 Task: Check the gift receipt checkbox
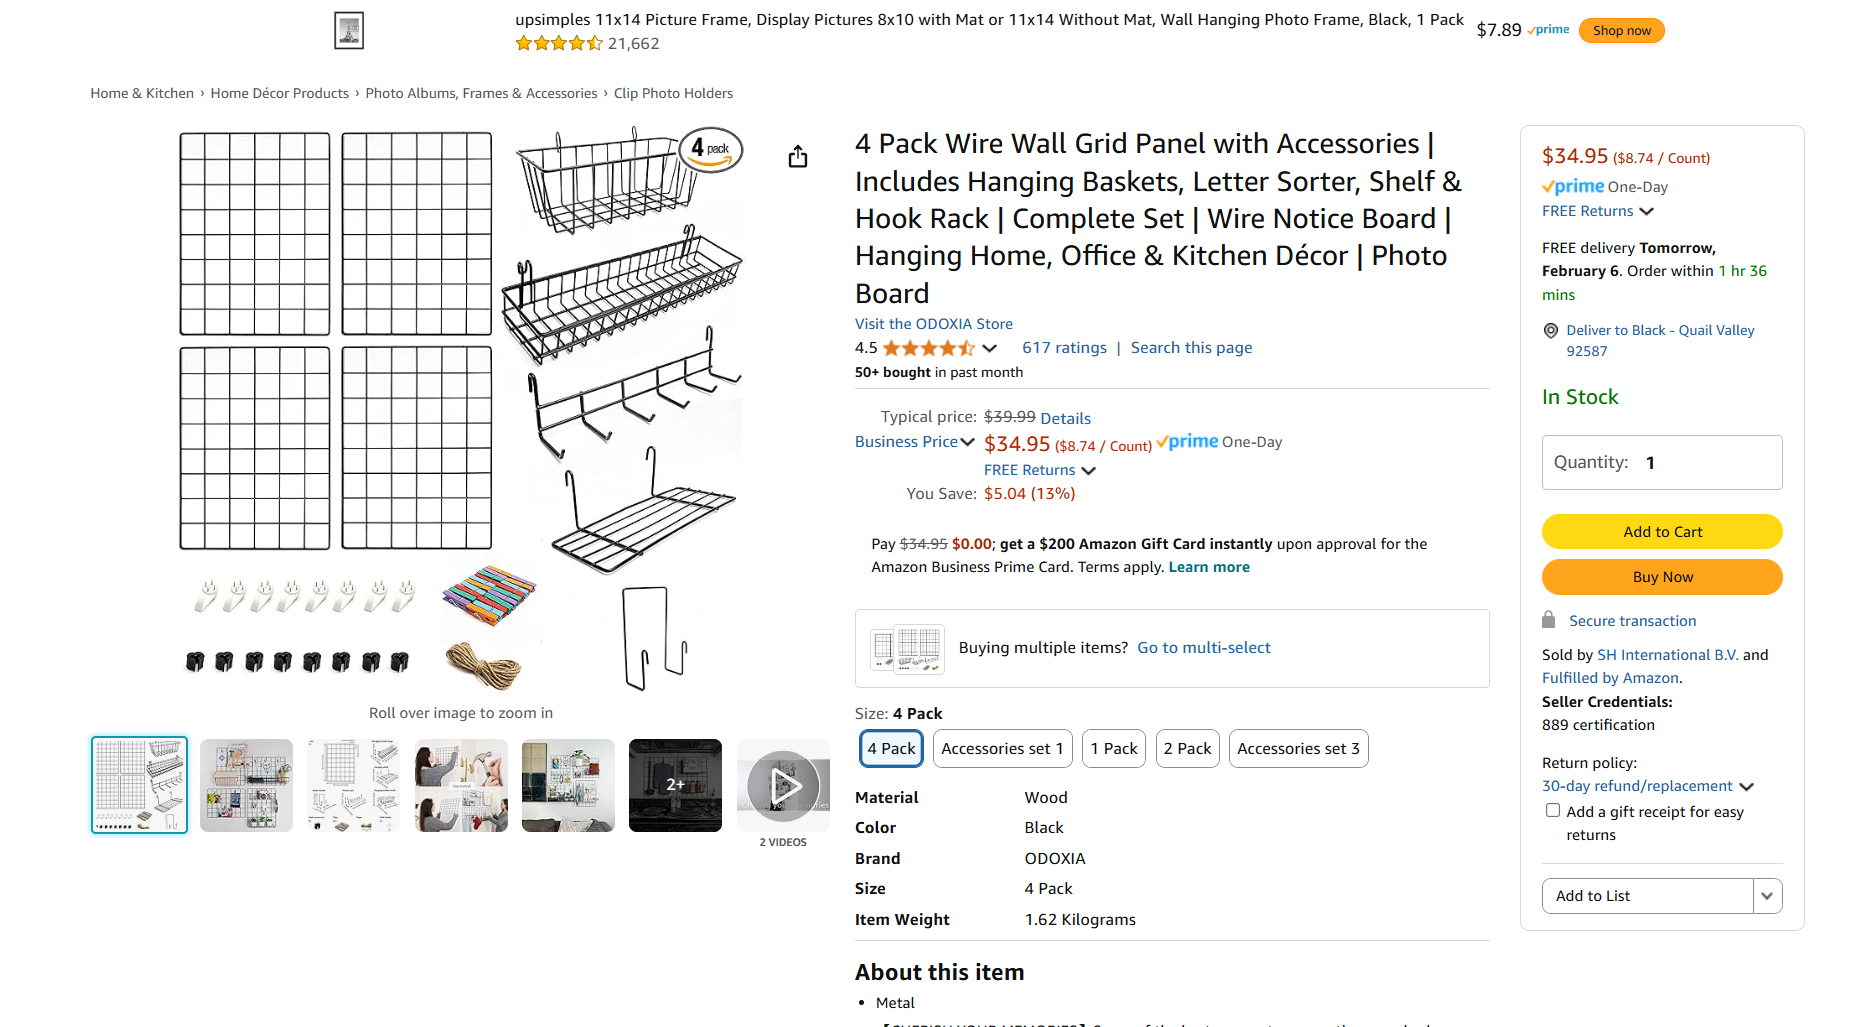1553,811
